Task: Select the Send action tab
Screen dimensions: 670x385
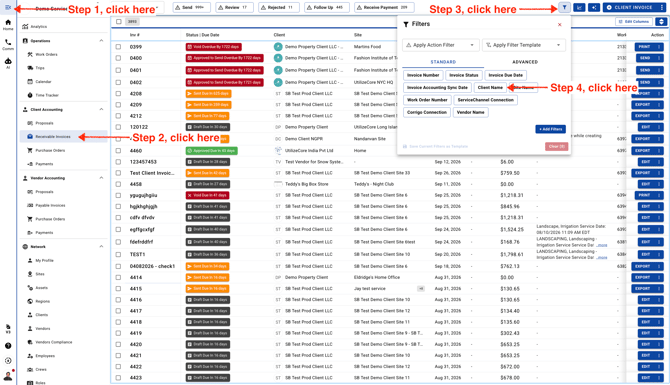Action: click(191, 7)
